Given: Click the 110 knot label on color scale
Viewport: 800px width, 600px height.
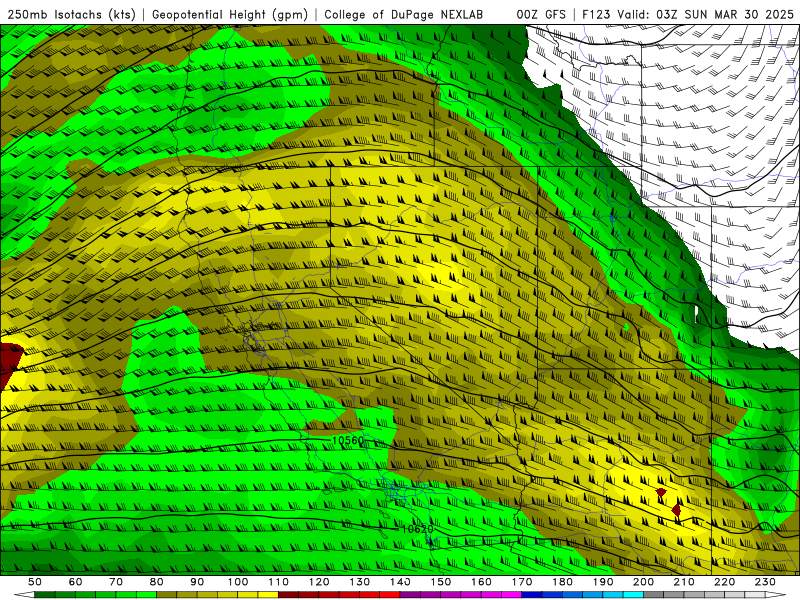Looking at the screenshot, I should pyautogui.click(x=279, y=582).
